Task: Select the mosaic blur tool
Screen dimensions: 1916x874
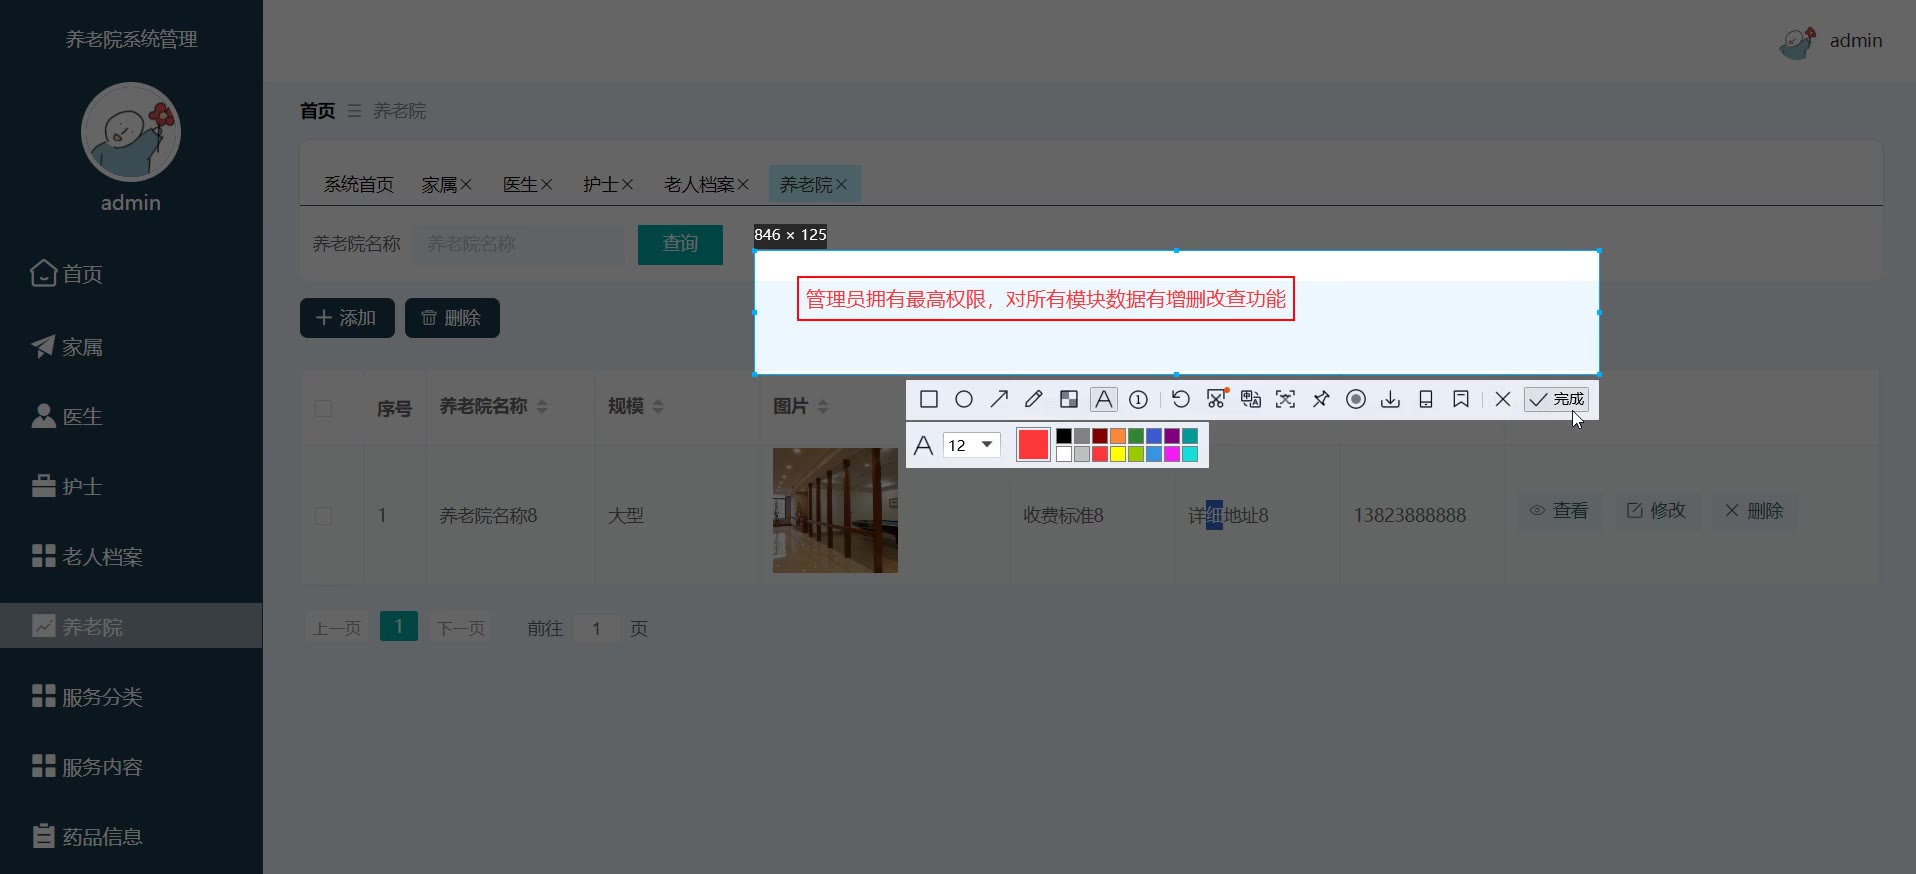Action: pyautogui.click(x=1069, y=400)
